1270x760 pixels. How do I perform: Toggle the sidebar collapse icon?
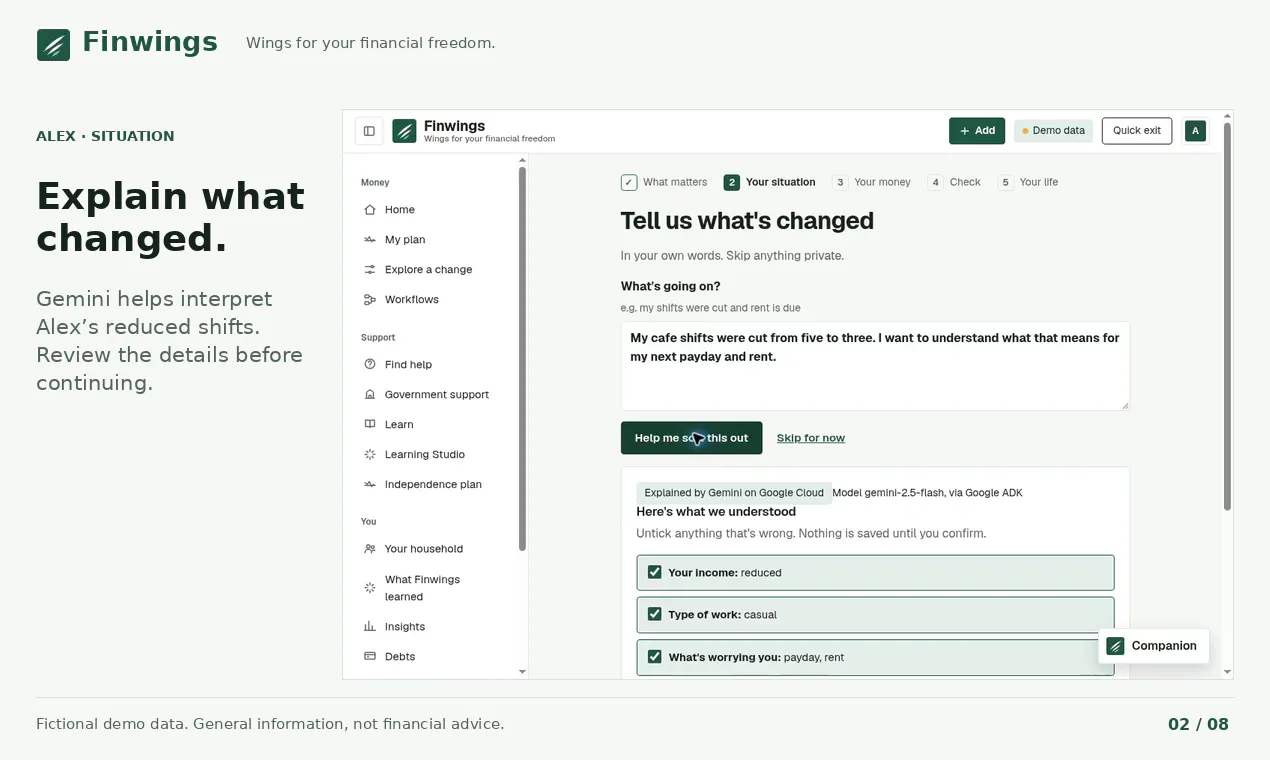(369, 131)
